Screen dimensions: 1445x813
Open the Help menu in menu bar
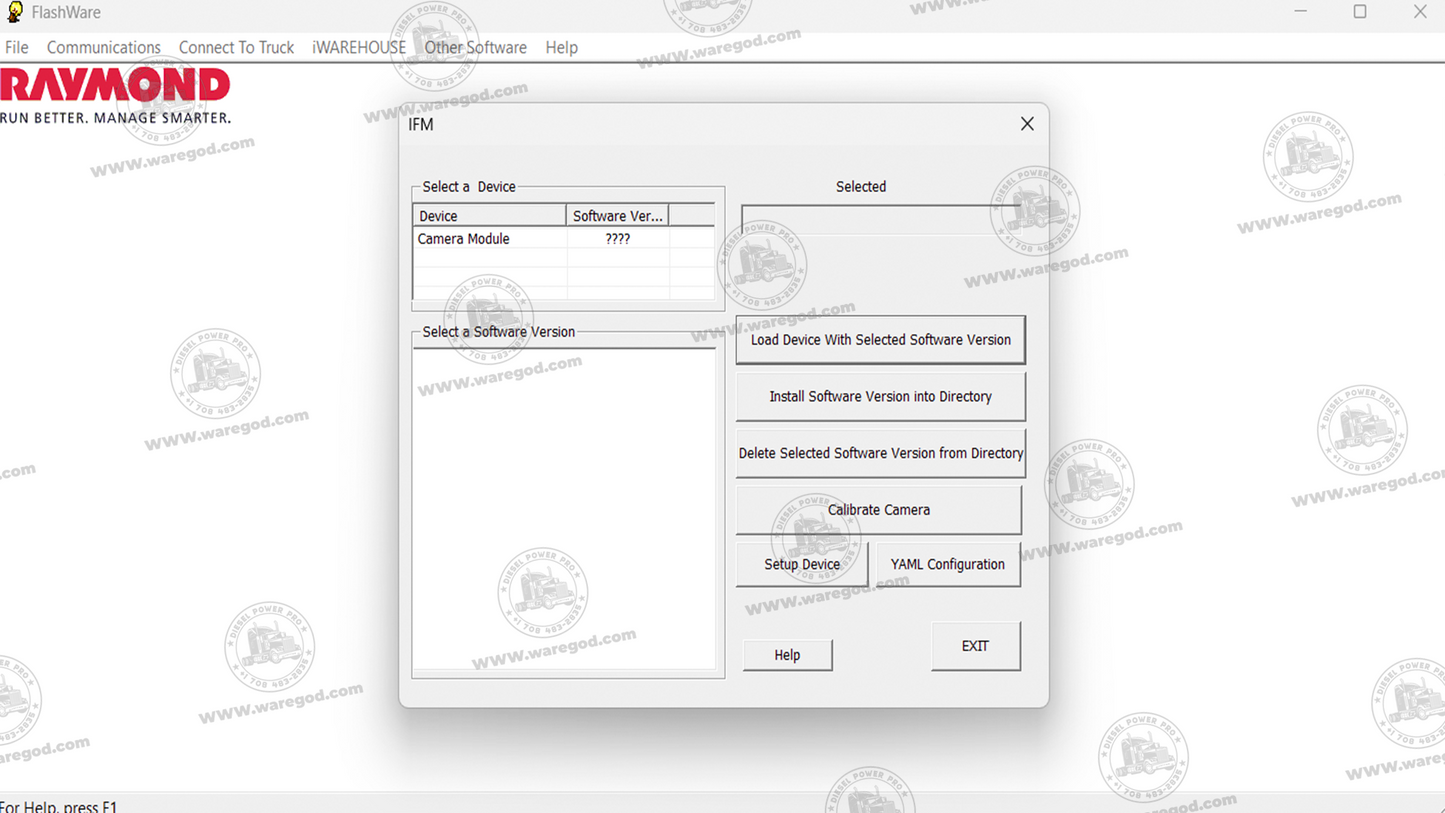click(561, 47)
